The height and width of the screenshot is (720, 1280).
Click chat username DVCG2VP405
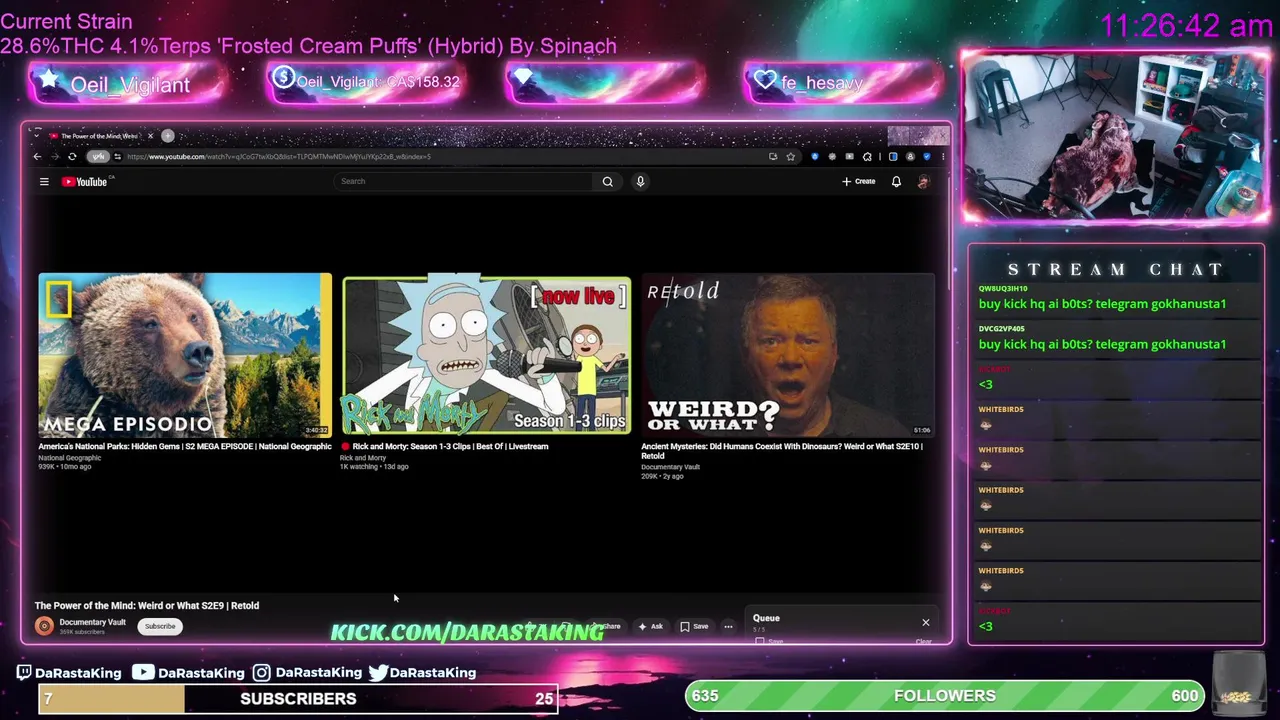pyautogui.click(x=1002, y=329)
